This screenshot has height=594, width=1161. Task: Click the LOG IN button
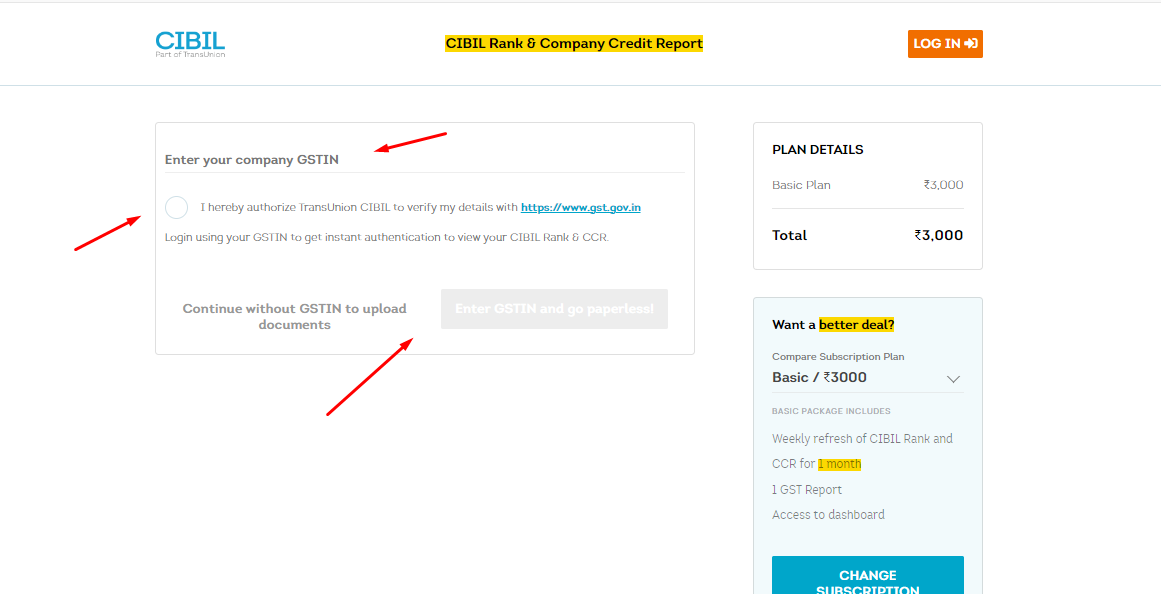944,43
